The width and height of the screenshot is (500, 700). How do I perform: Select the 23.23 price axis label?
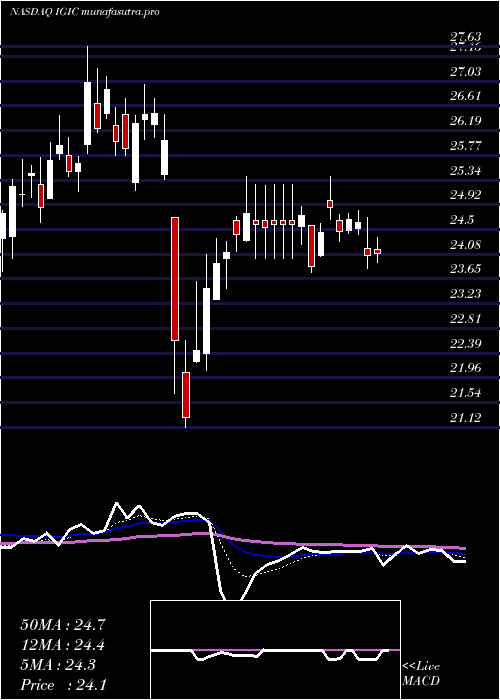(x=466, y=294)
